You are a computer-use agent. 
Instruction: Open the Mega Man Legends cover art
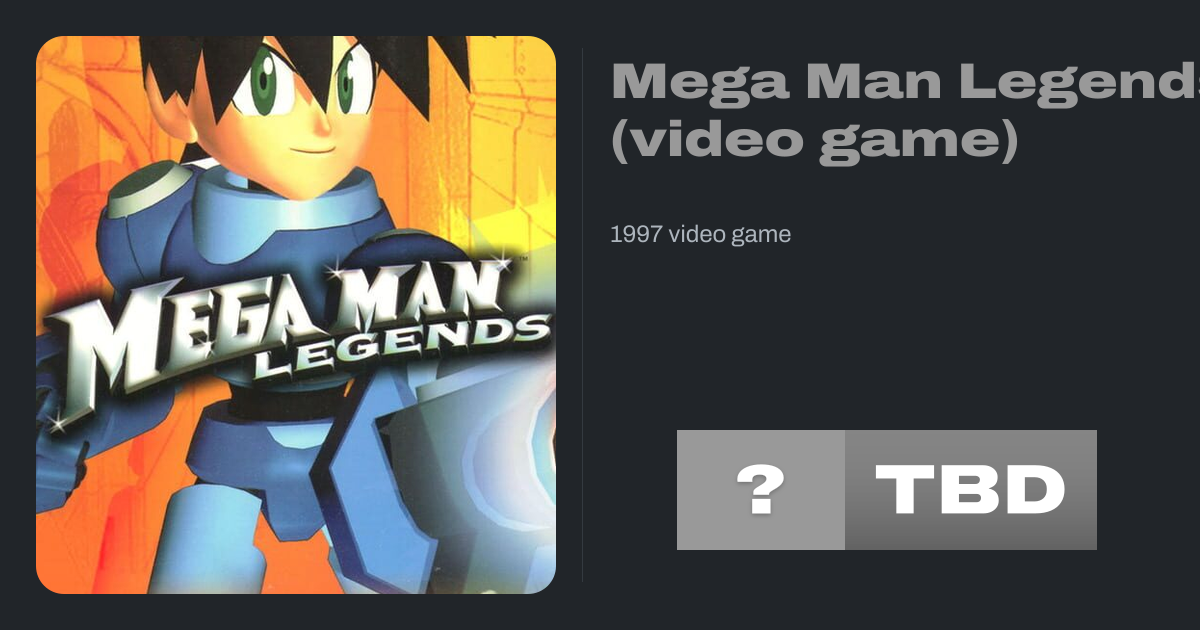pos(296,315)
